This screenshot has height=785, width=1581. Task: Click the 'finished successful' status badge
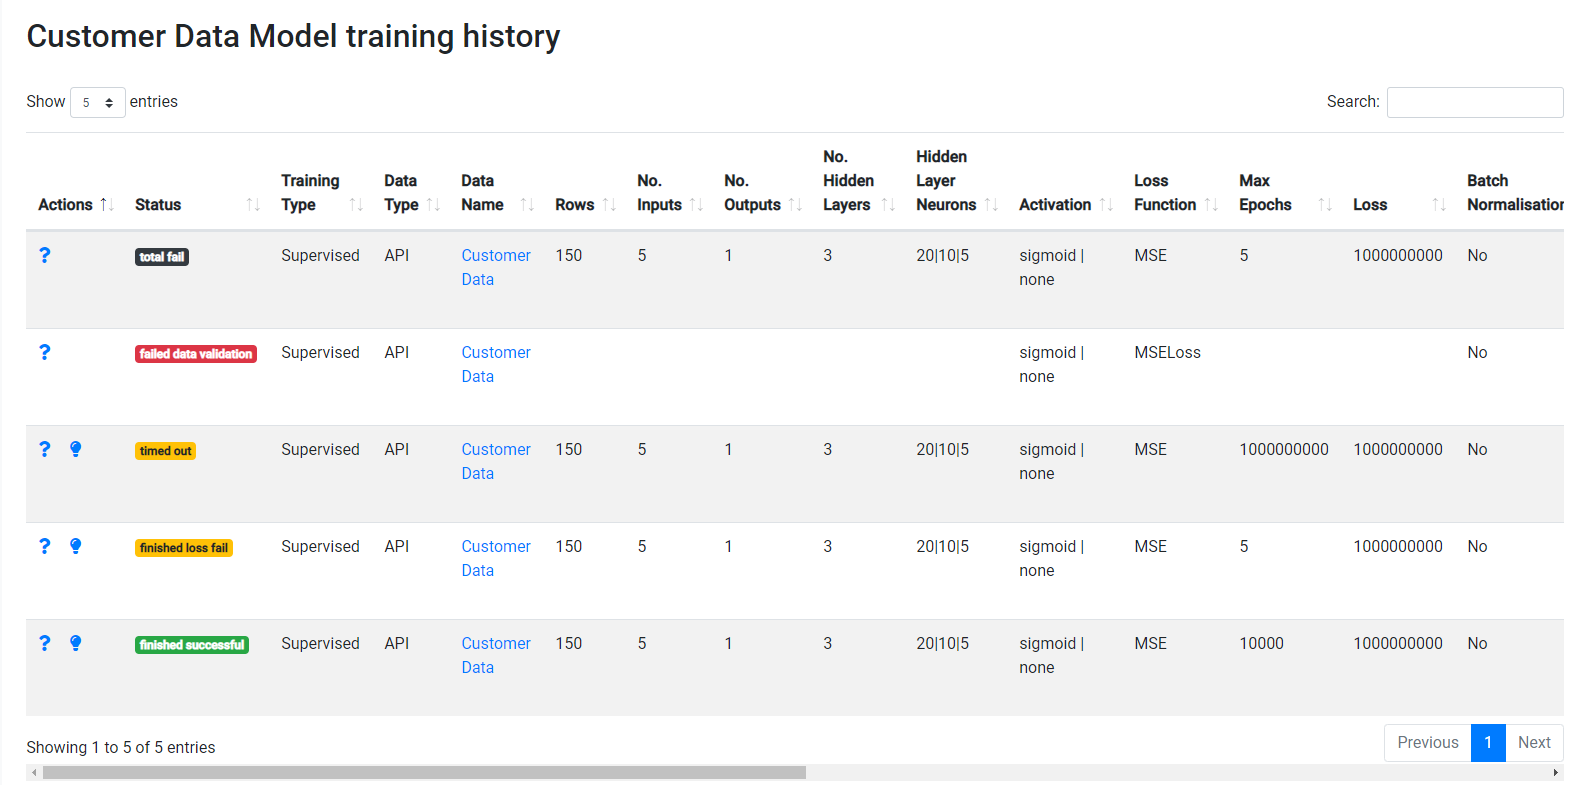[x=192, y=645]
